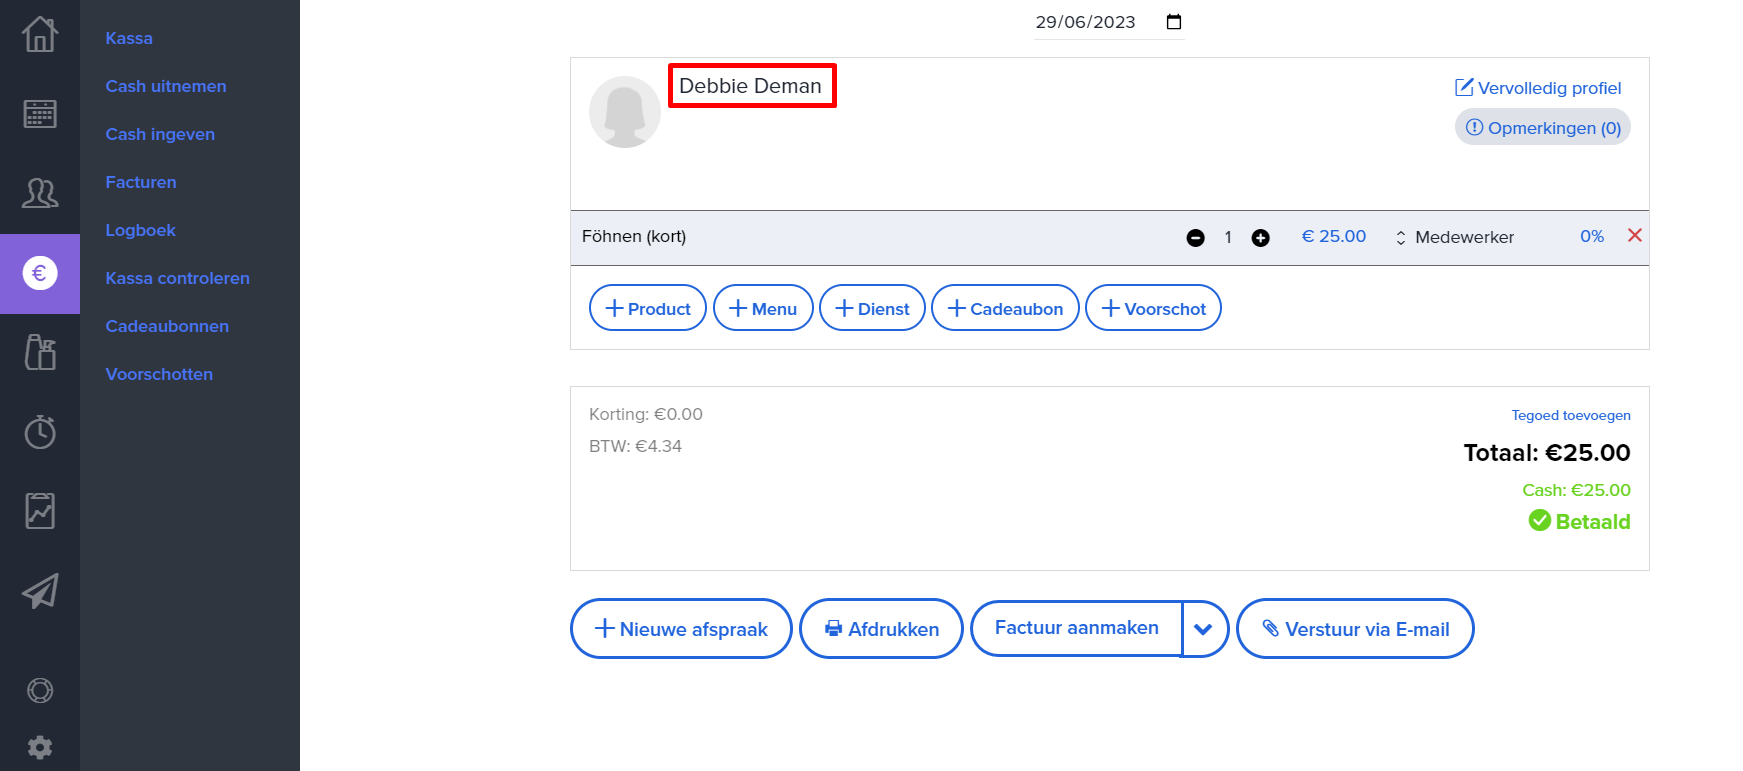
Task: Open the statistics chart icon
Action: 40,511
